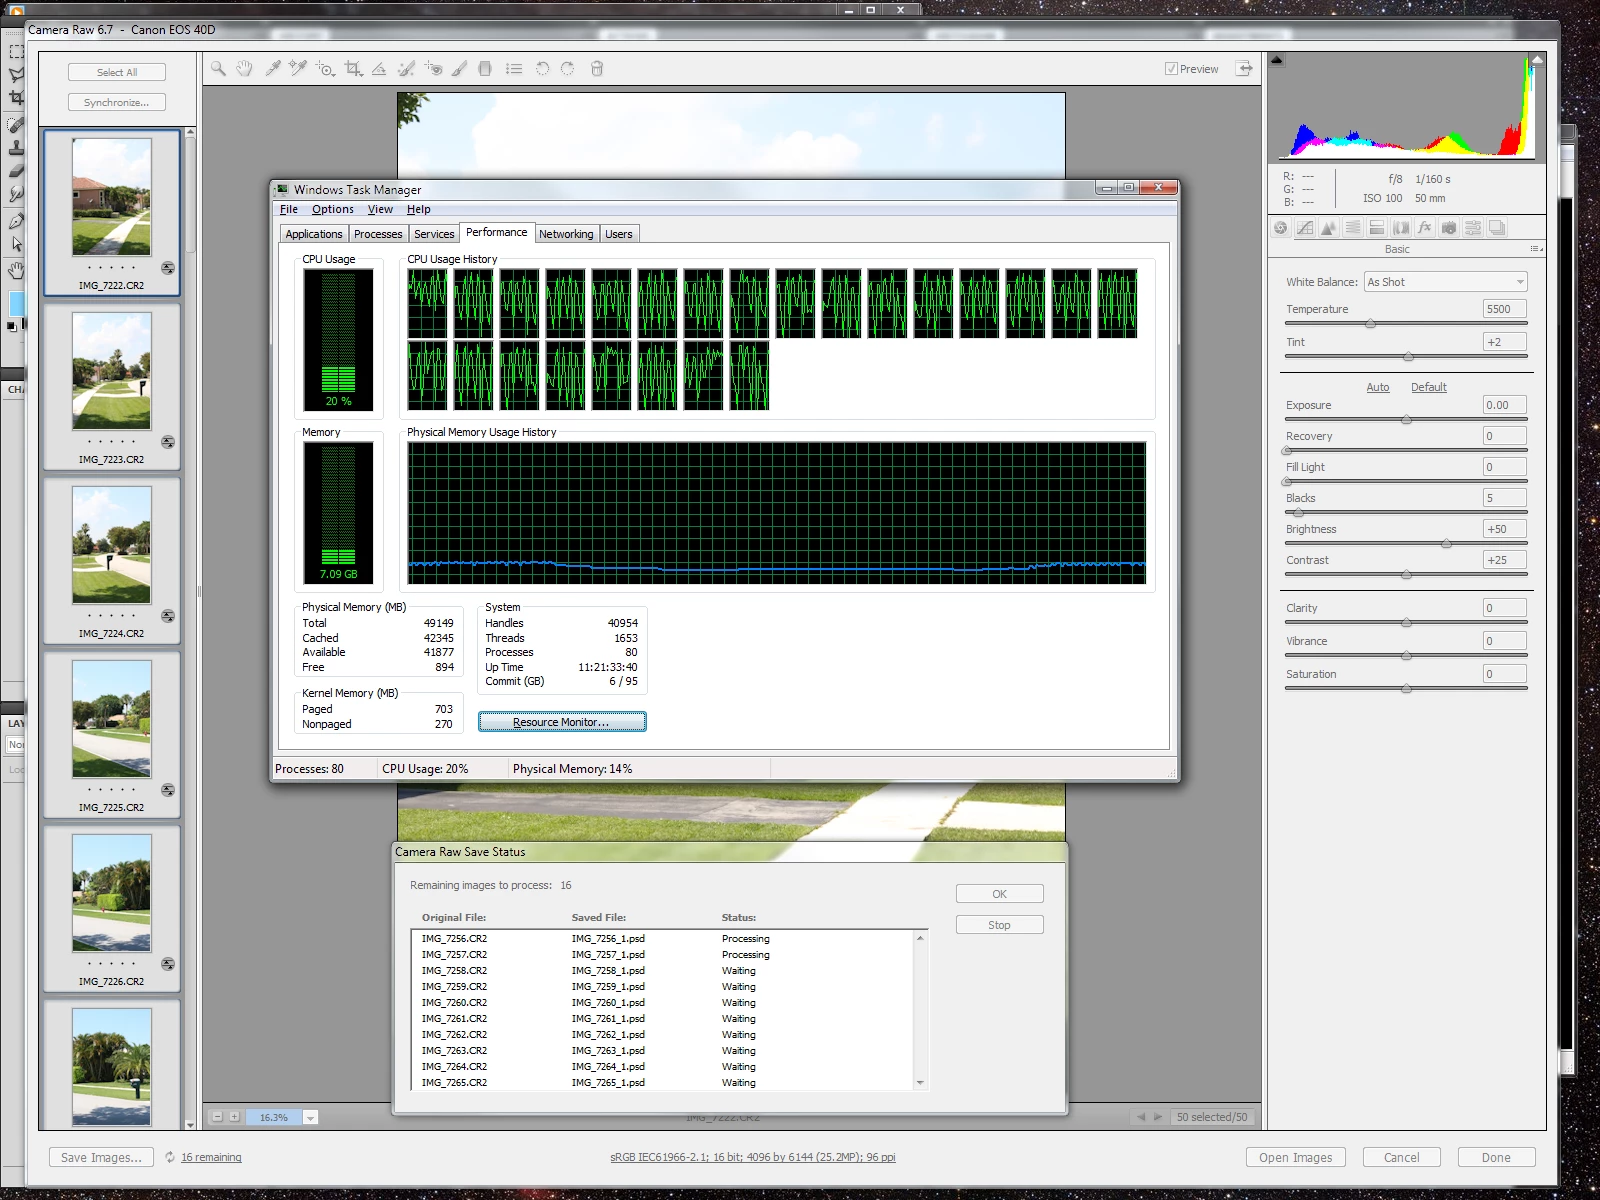This screenshot has height=1200, width=1600.
Task: Adjust the Exposure slider handle
Action: [x=1407, y=420]
